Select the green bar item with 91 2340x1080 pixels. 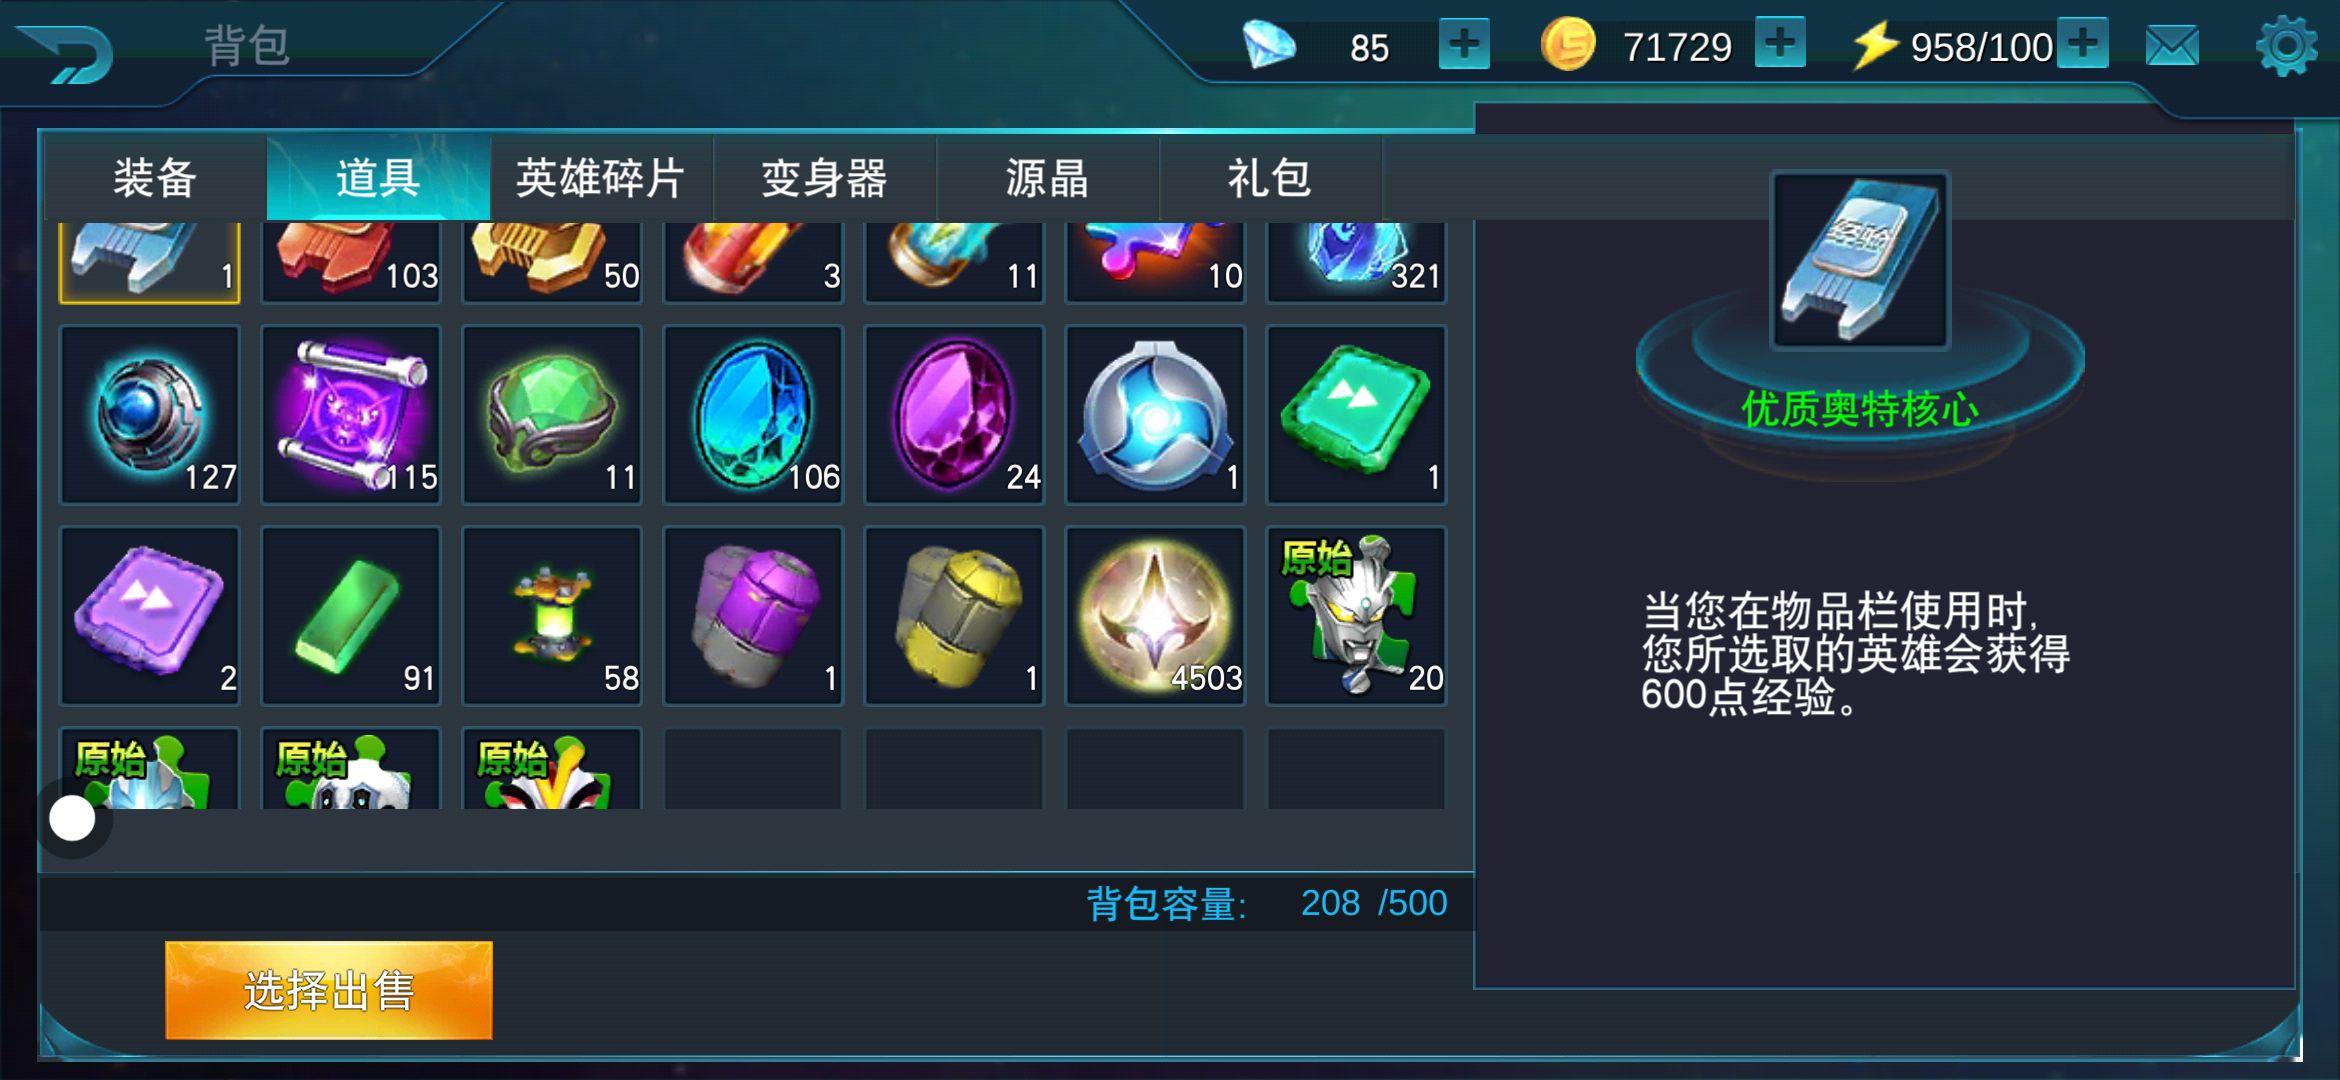click(351, 616)
